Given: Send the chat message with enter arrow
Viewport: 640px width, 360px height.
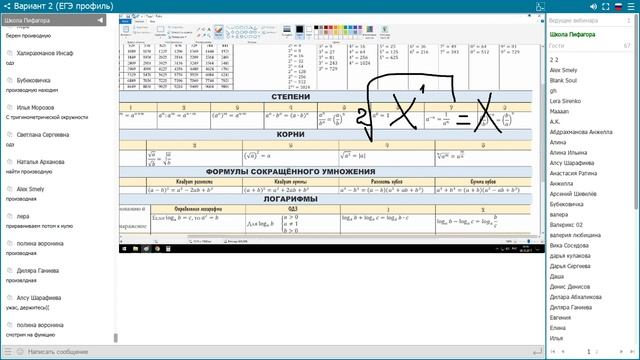Looking at the screenshot, I should 538,351.
